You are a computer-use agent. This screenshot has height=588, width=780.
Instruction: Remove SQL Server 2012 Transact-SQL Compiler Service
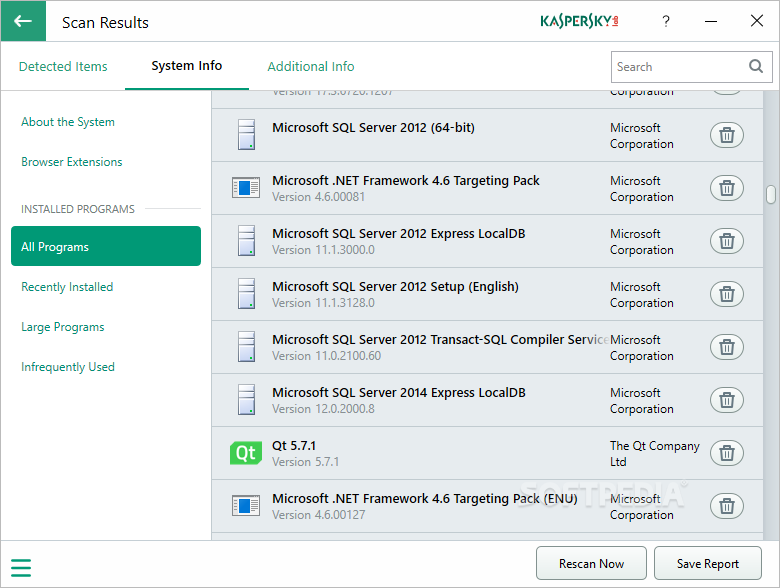pos(727,347)
